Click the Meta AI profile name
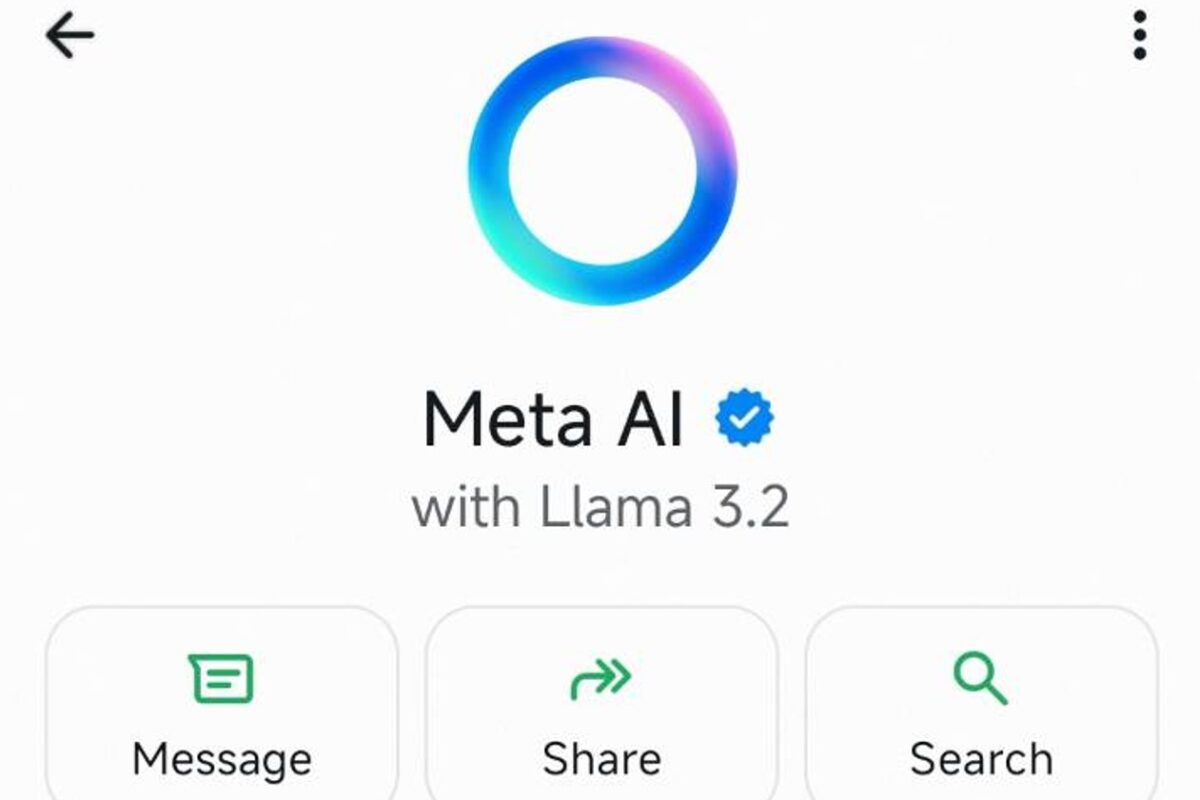 tap(554, 420)
